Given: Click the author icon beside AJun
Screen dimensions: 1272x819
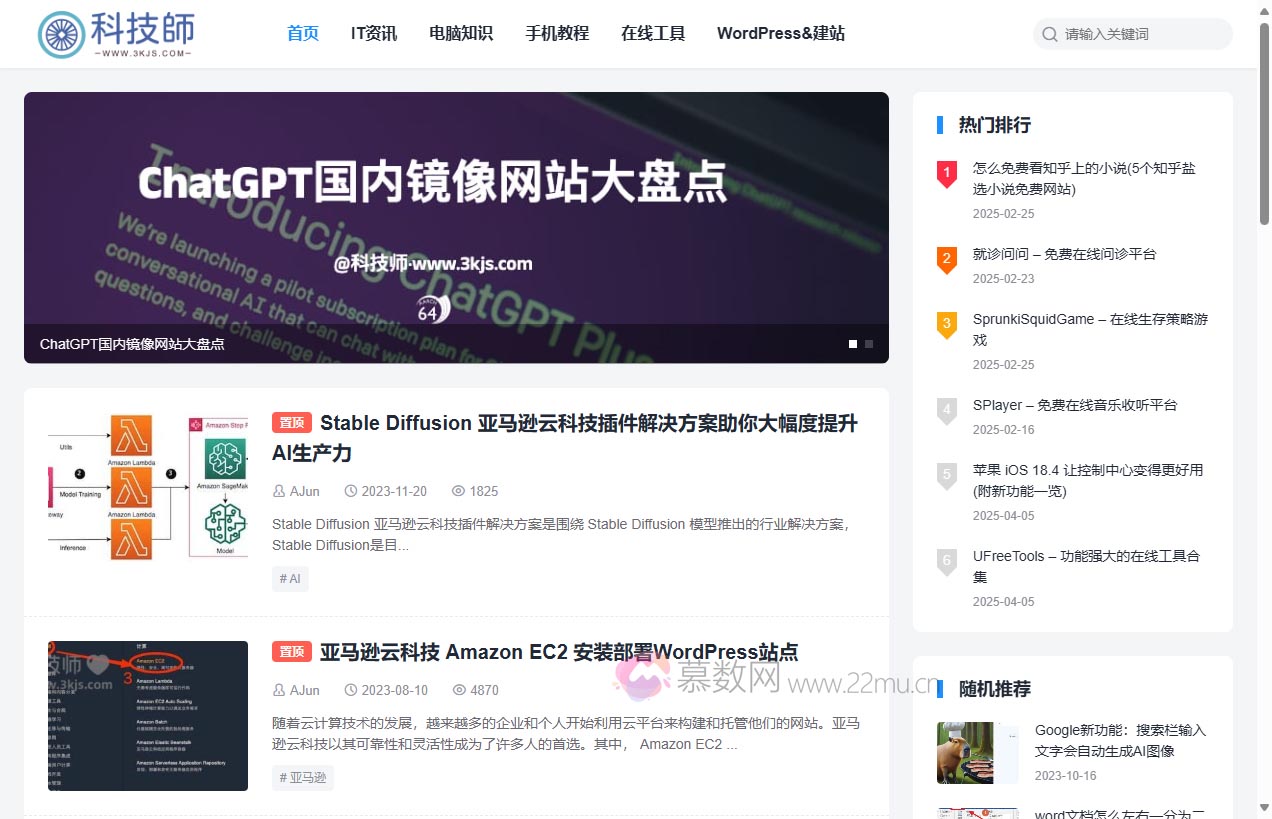Looking at the screenshot, I should click(x=278, y=491).
